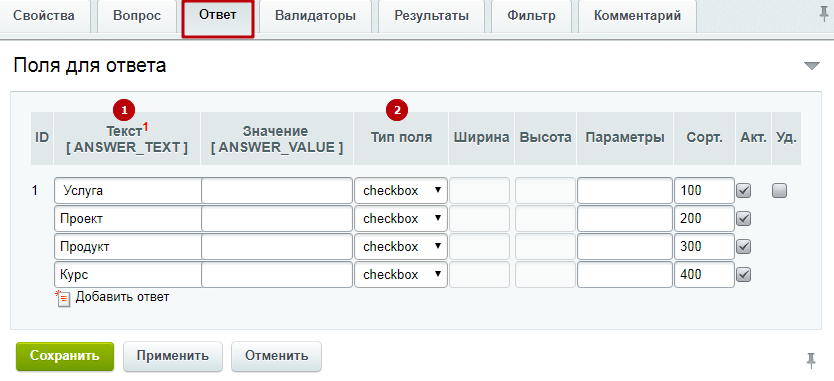Screen dimensions: 834x381
Task: Click the ANSWER_VALUE field for the Курс row
Action: pyautogui.click(x=277, y=275)
